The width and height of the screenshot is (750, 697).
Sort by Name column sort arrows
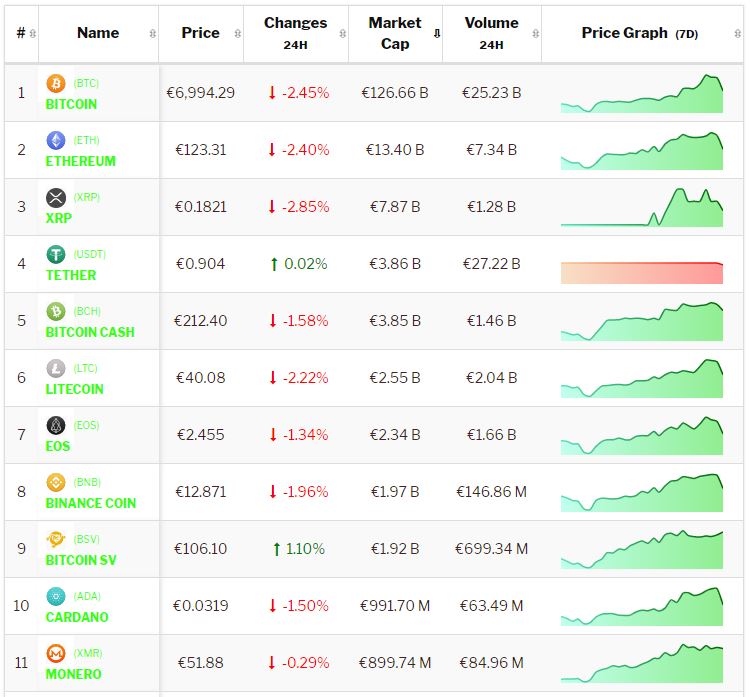(152, 34)
